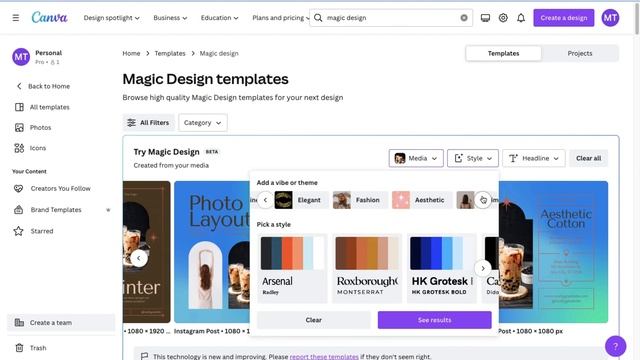
Task: Open the Aesthetic Cotton template thumbnail
Action: pos(553,252)
